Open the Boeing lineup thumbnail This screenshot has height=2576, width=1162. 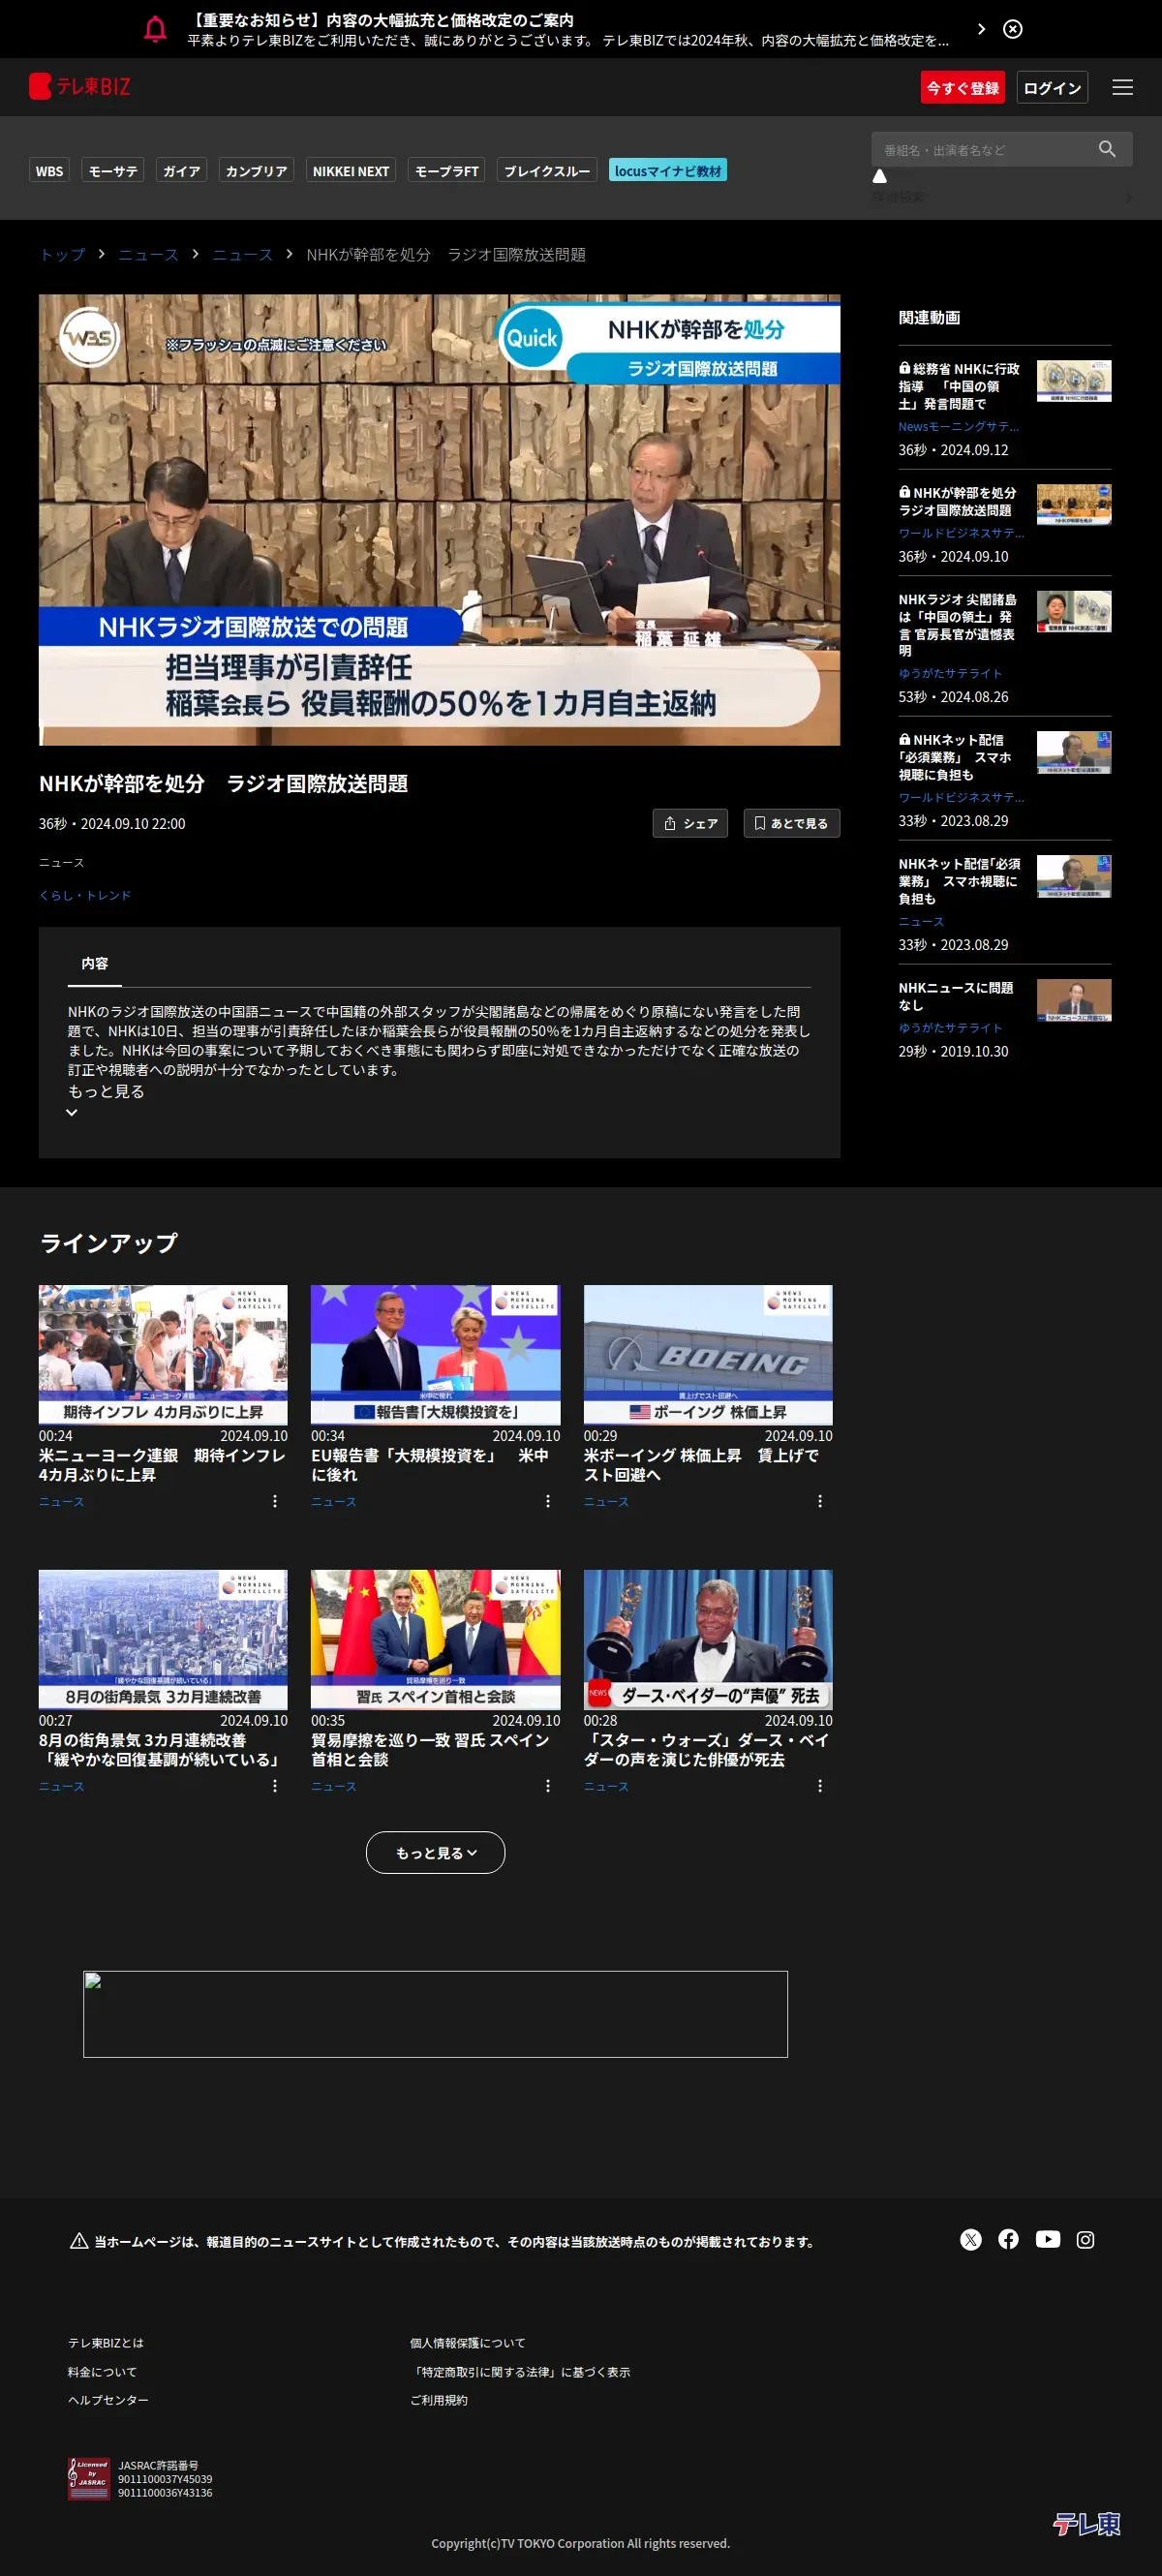[708, 1355]
